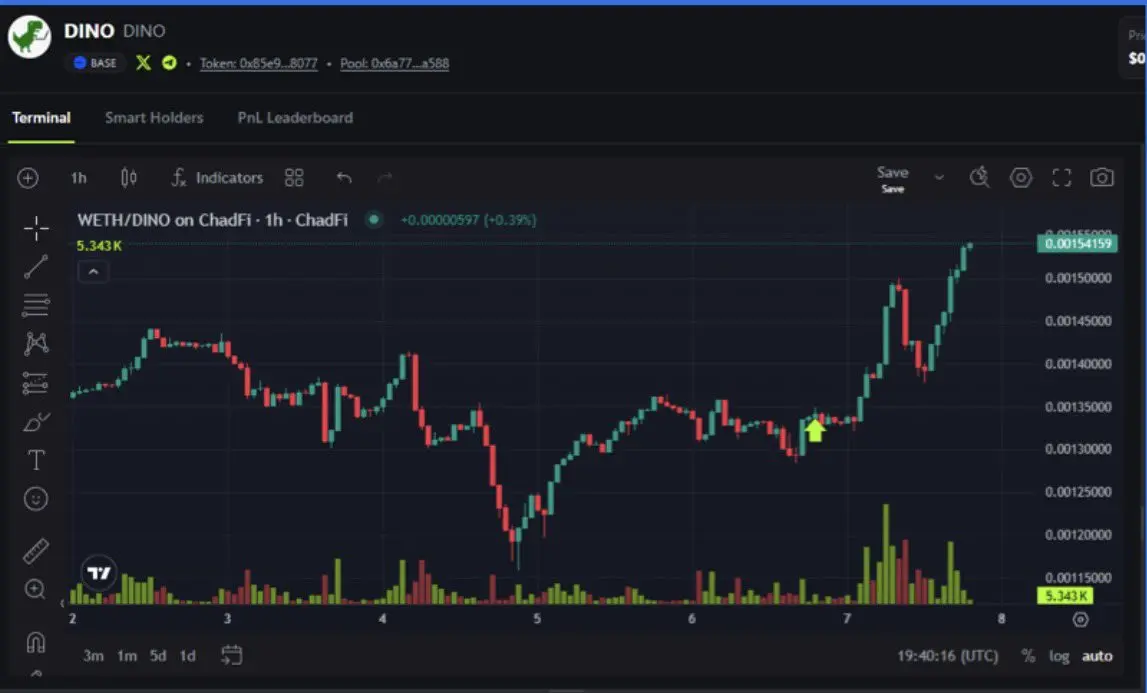
Task: Click the 5.343K volume axis label
Action: point(1065,596)
